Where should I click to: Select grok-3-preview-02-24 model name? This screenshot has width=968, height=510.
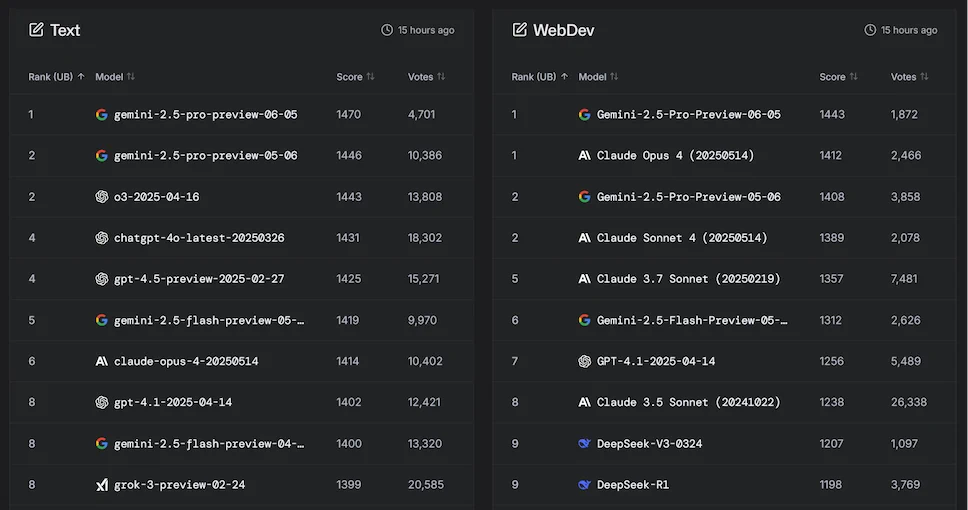(179, 485)
